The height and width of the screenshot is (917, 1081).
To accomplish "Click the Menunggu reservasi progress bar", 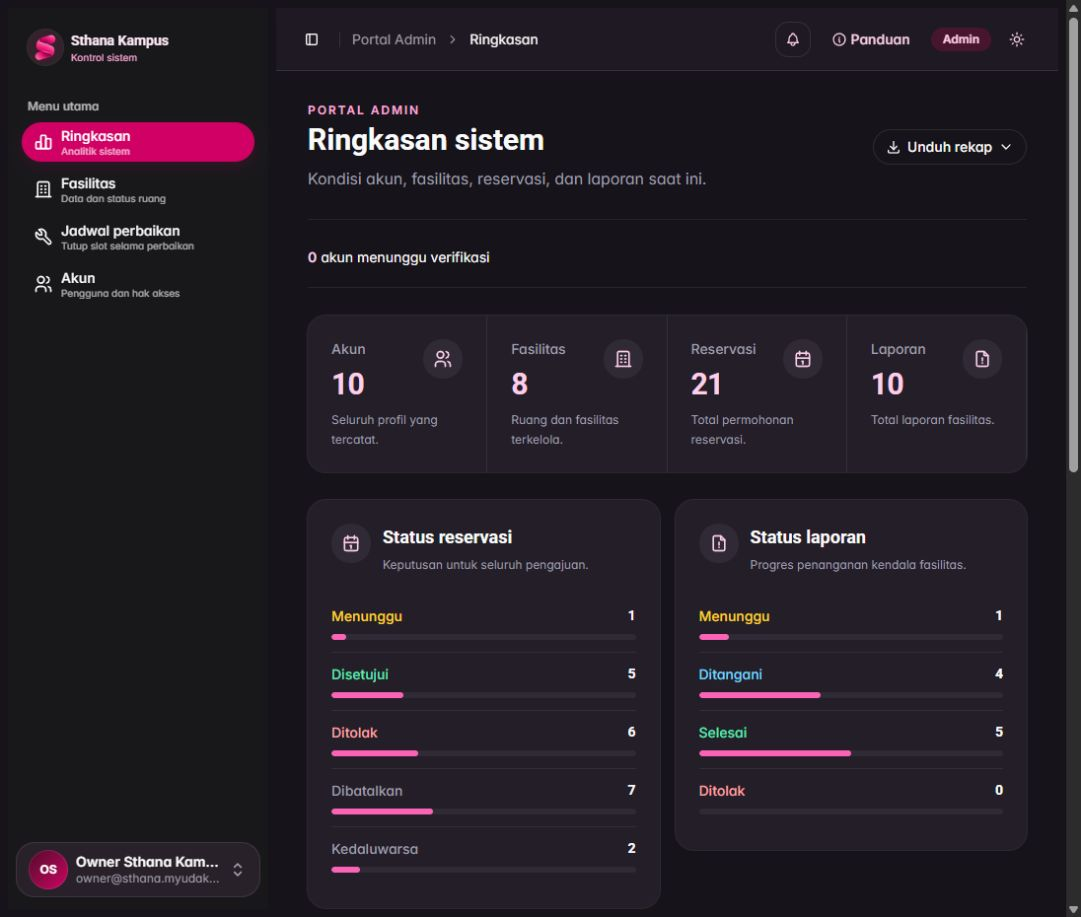I will (x=483, y=637).
